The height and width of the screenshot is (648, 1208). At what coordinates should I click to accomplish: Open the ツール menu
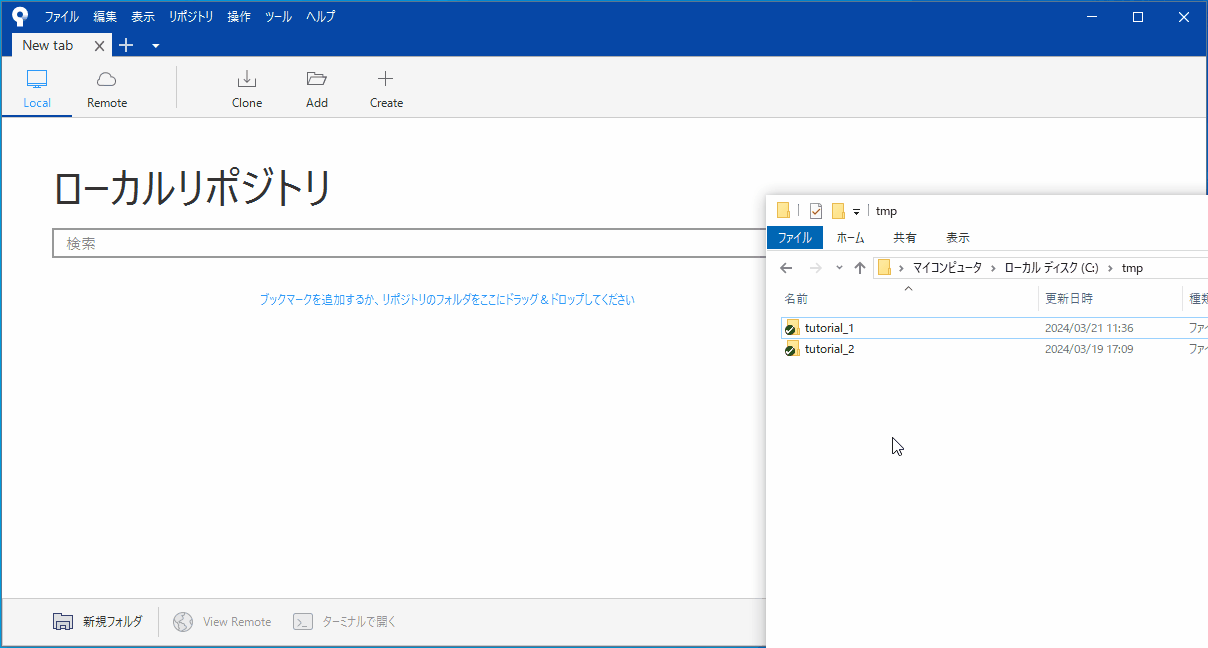278,17
